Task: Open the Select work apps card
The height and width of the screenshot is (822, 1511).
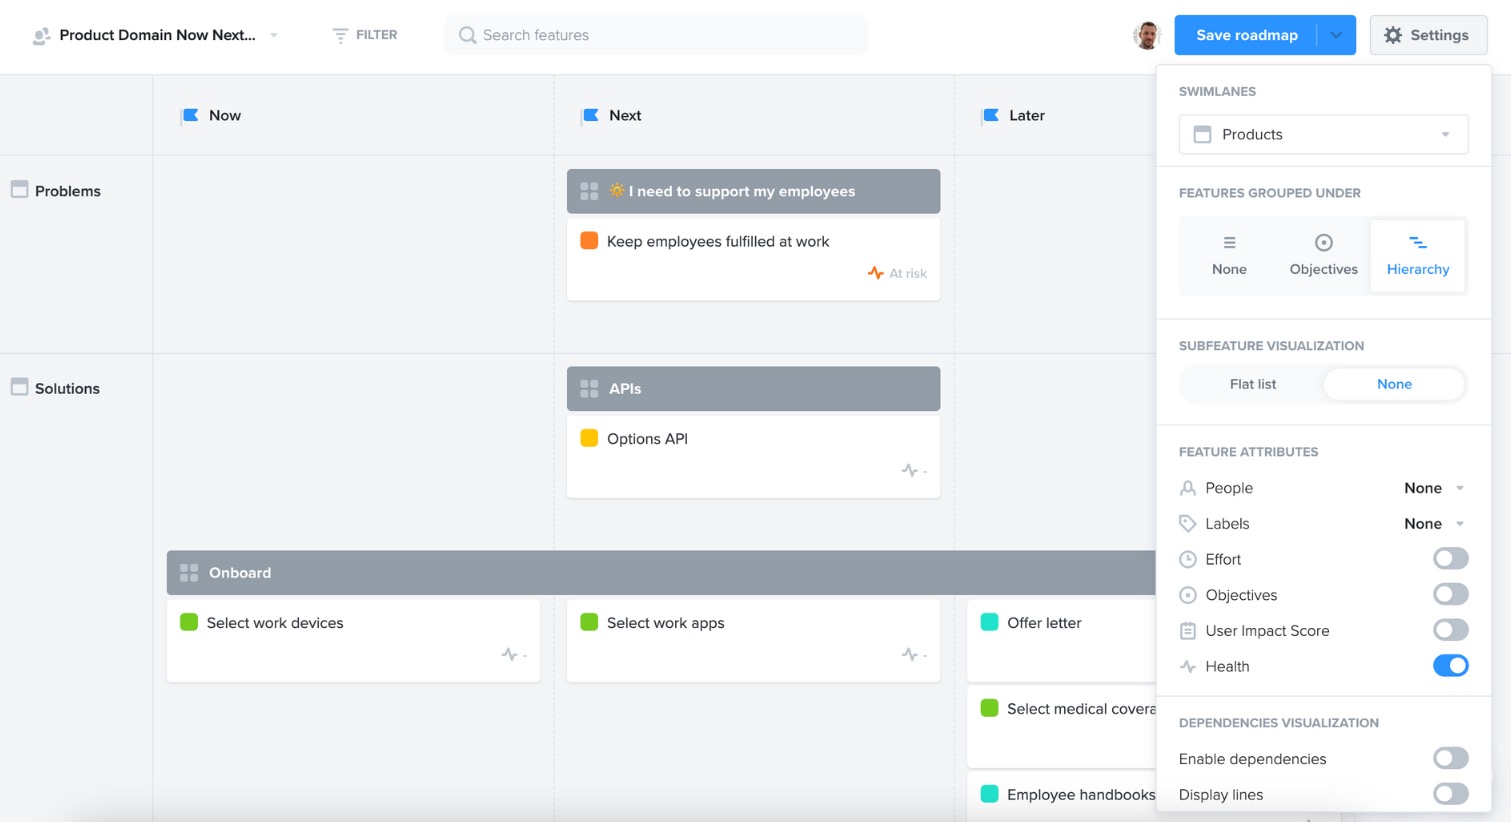Action: (x=753, y=640)
